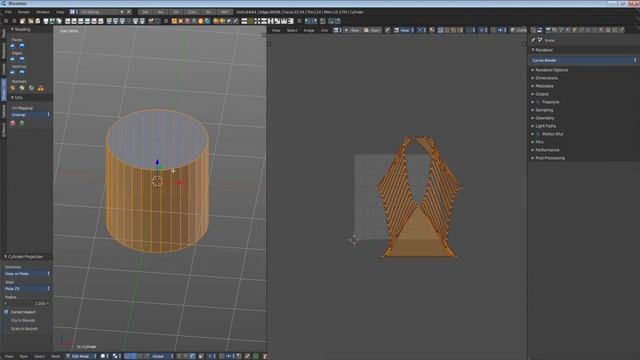
Task: Set Vertices shading to flat
Action: pyautogui.click(x=22, y=73)
